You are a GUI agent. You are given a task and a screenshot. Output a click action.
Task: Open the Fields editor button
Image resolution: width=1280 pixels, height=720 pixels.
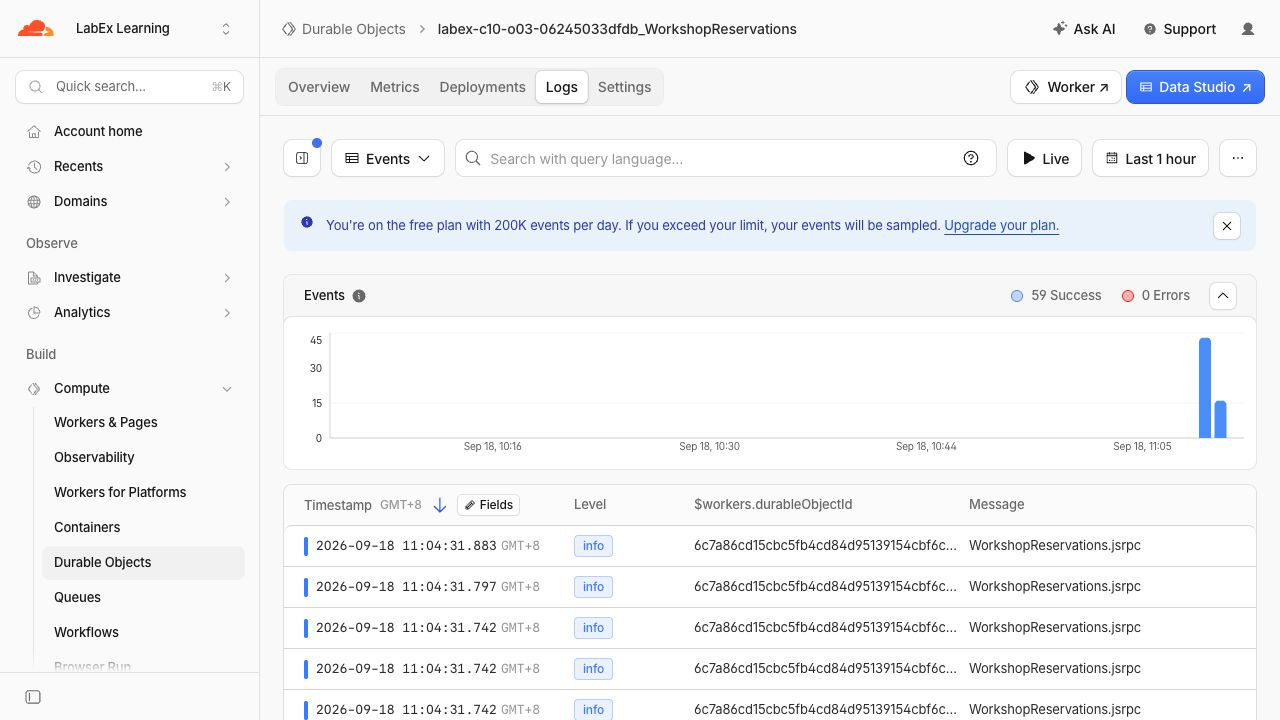(x=488, y=505)
